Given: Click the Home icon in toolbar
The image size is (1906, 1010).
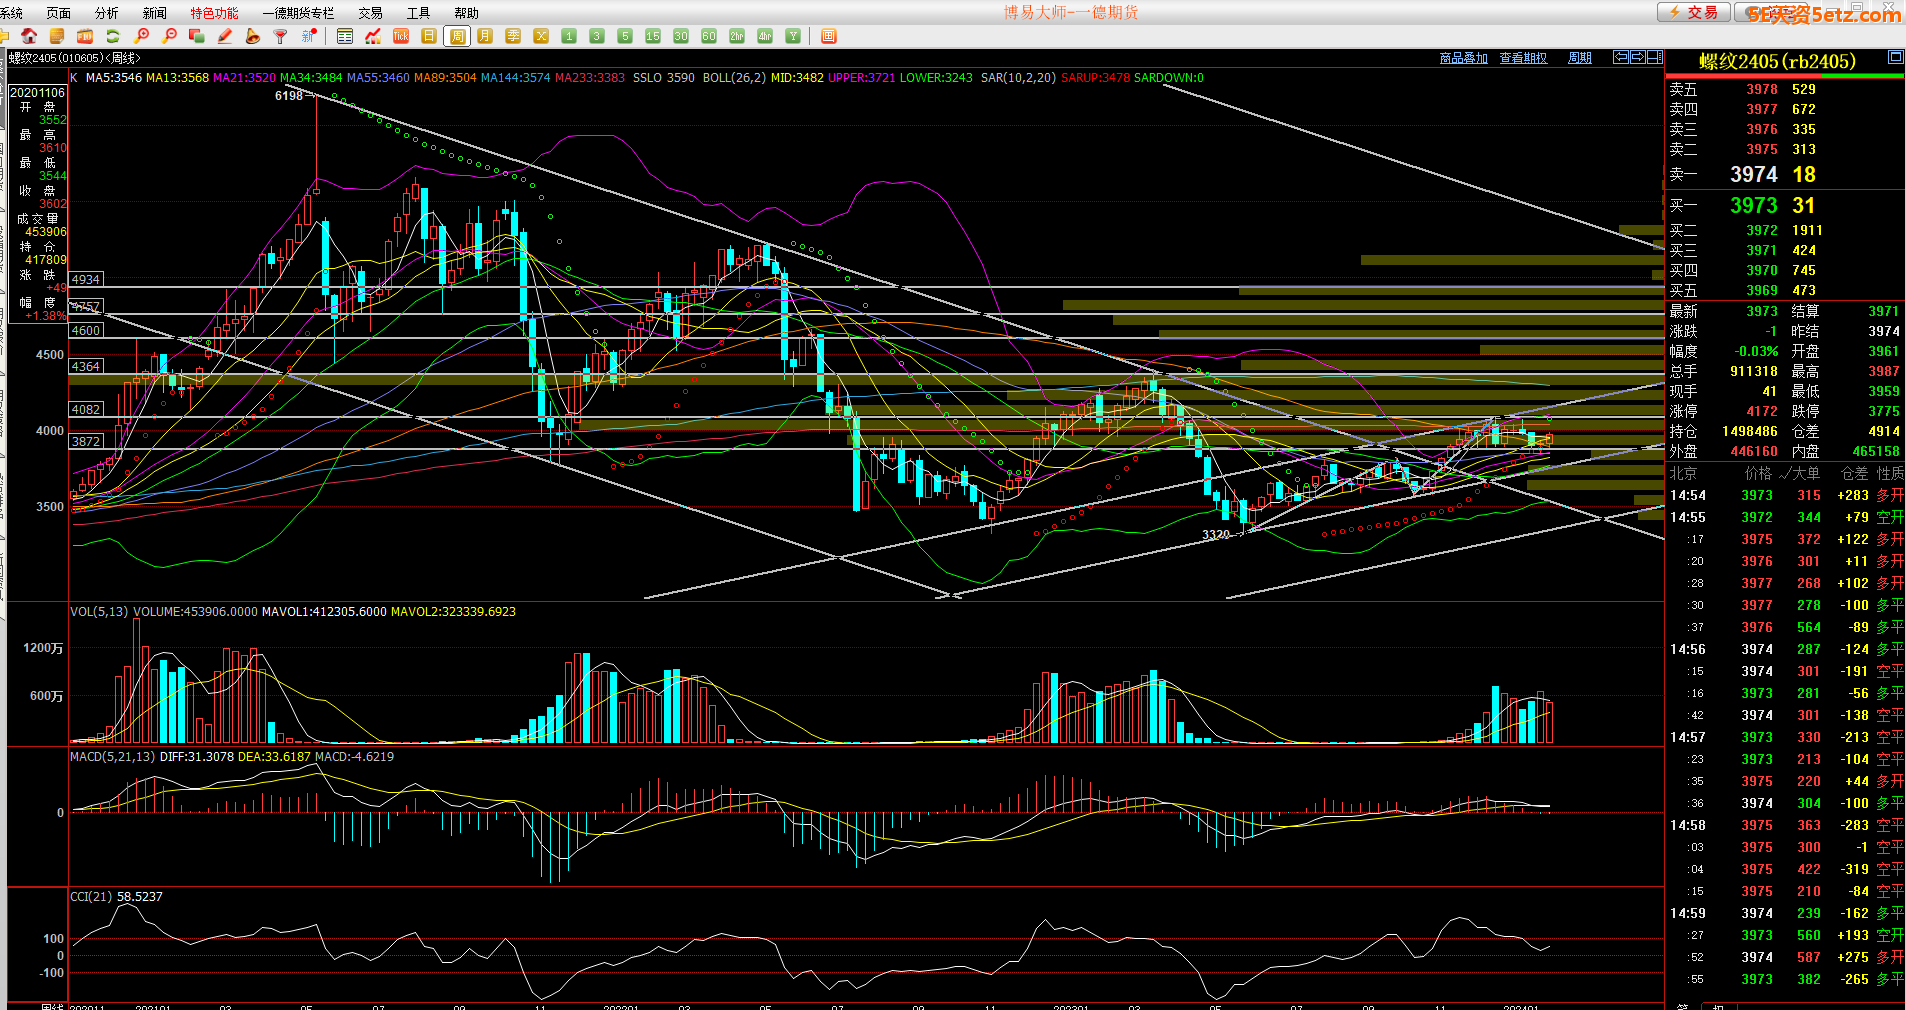Looking at the screenshot, I should [29, 36].
